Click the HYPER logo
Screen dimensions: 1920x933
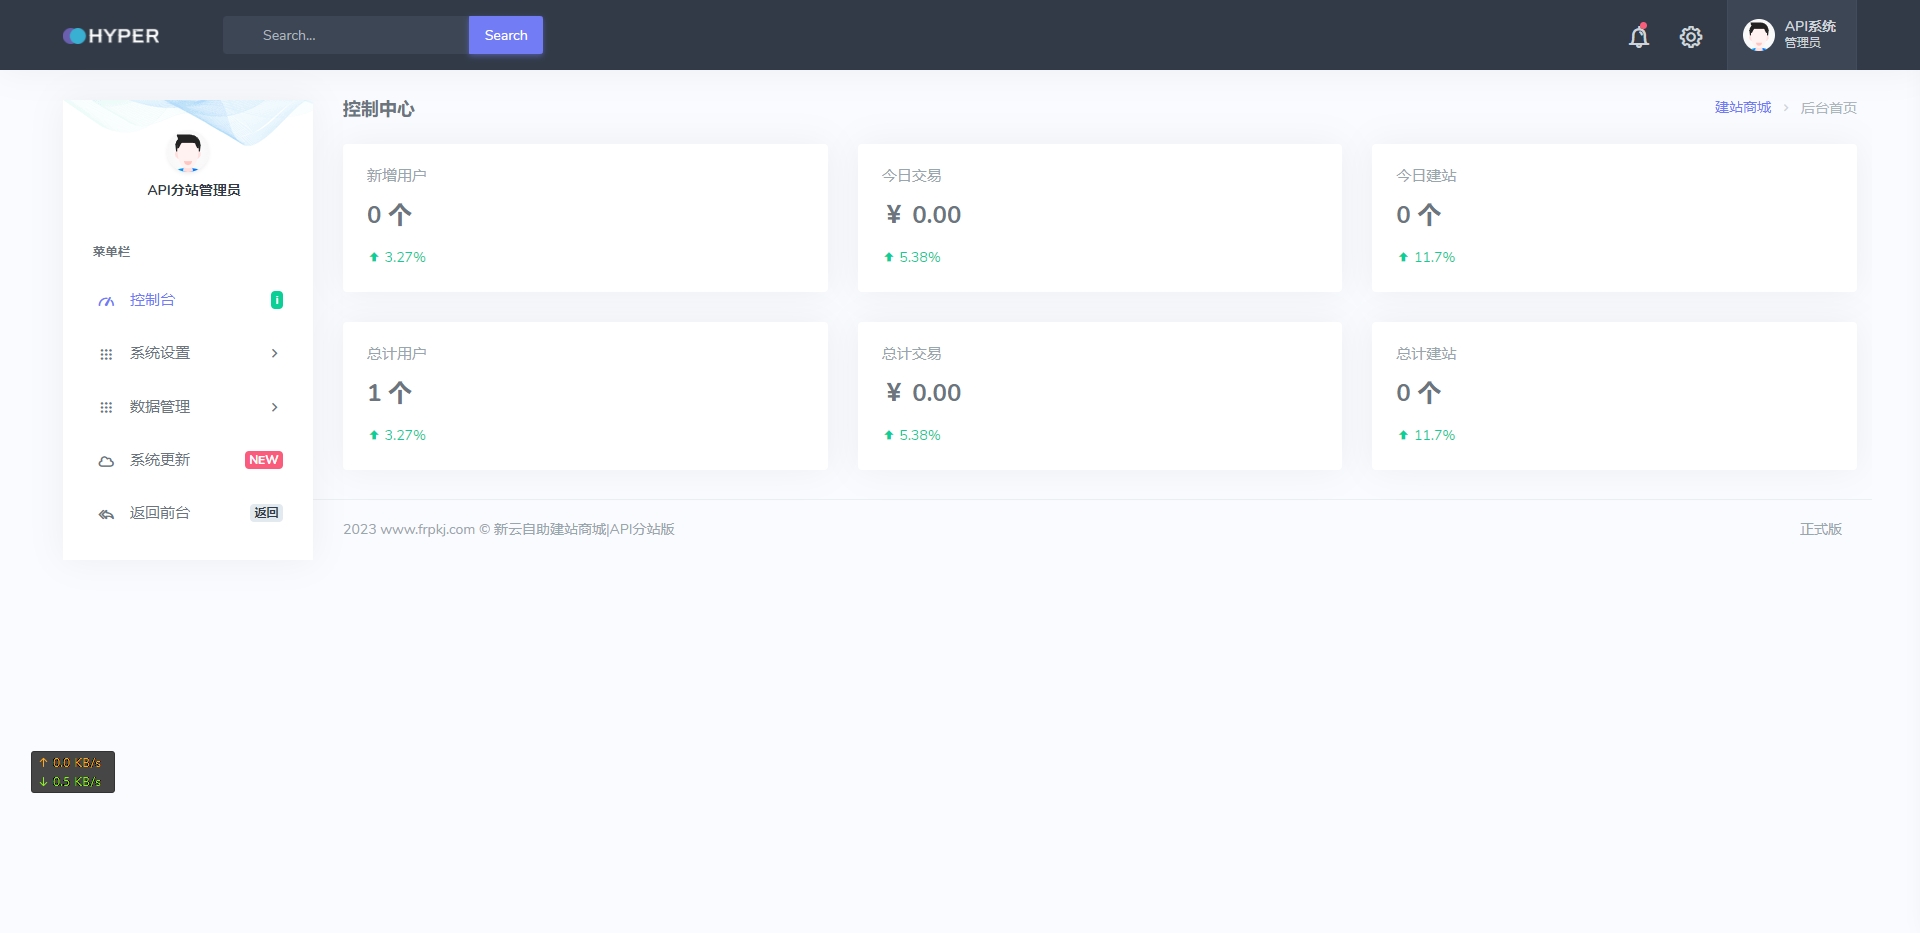tap(111, 36)
